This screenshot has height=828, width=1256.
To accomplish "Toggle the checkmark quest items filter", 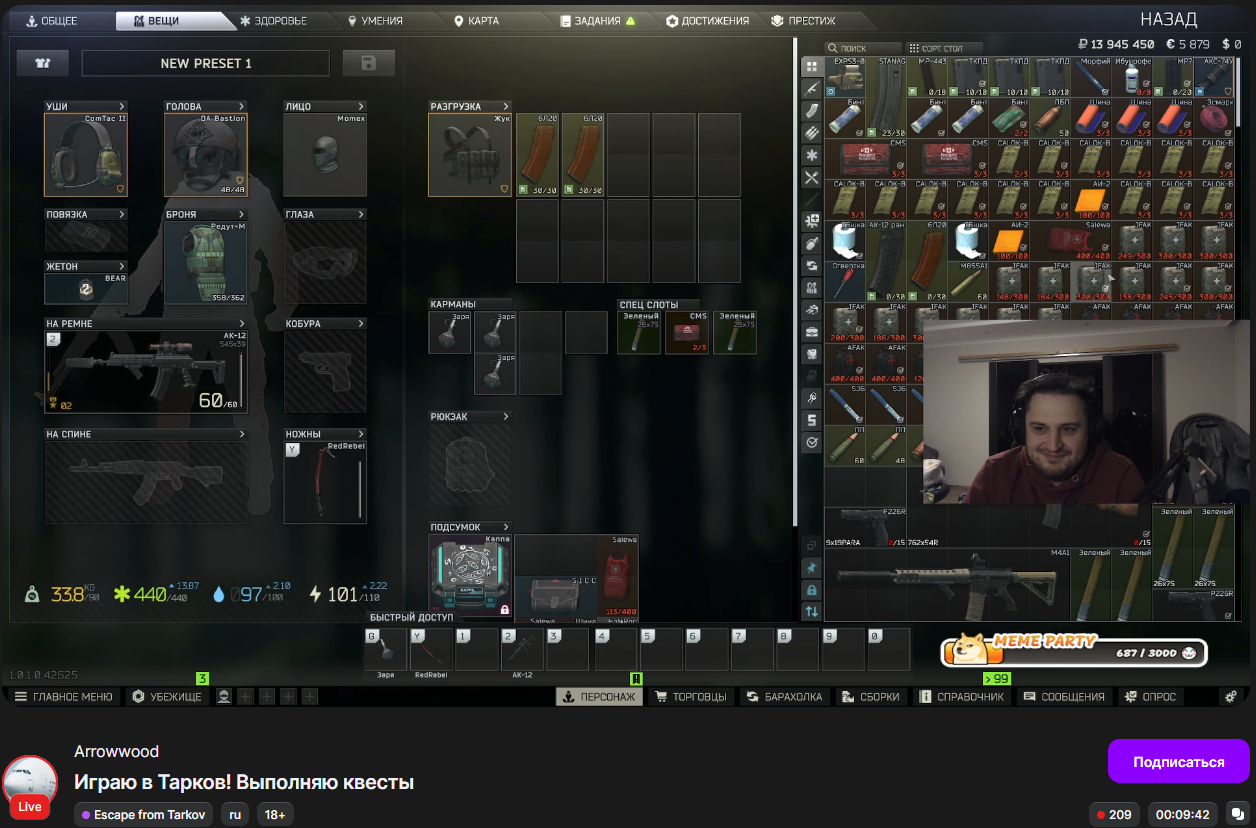I will (x=812, y=442).
